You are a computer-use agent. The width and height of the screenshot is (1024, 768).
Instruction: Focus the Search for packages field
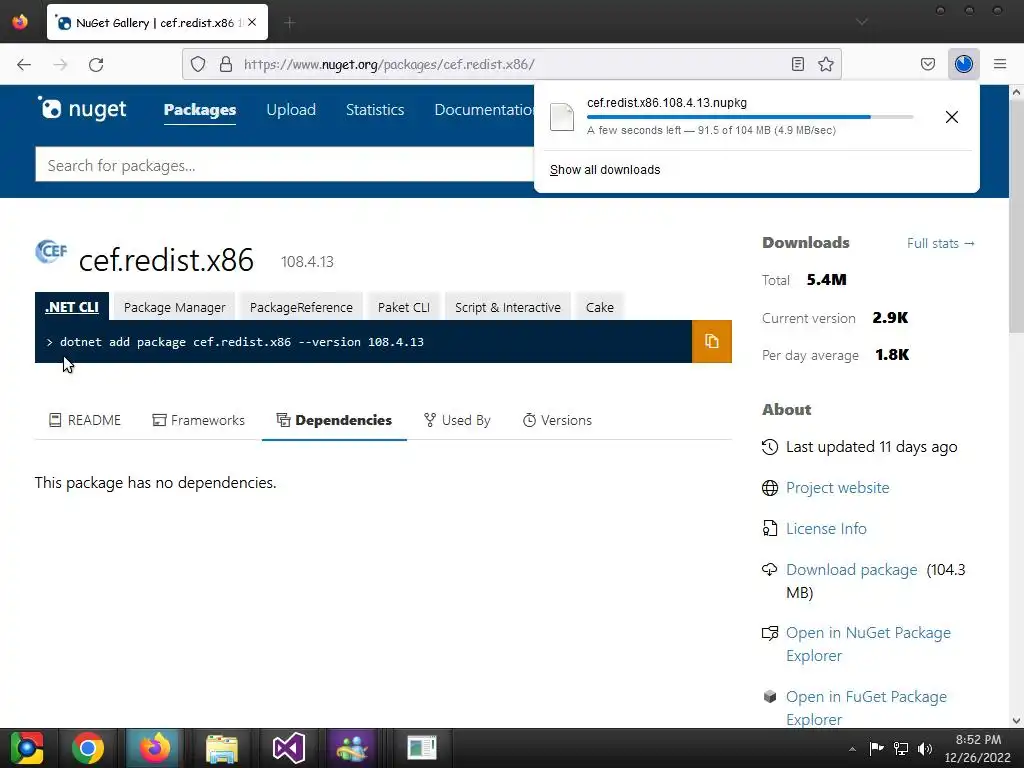pyautogui.click(x=285, y=165)
